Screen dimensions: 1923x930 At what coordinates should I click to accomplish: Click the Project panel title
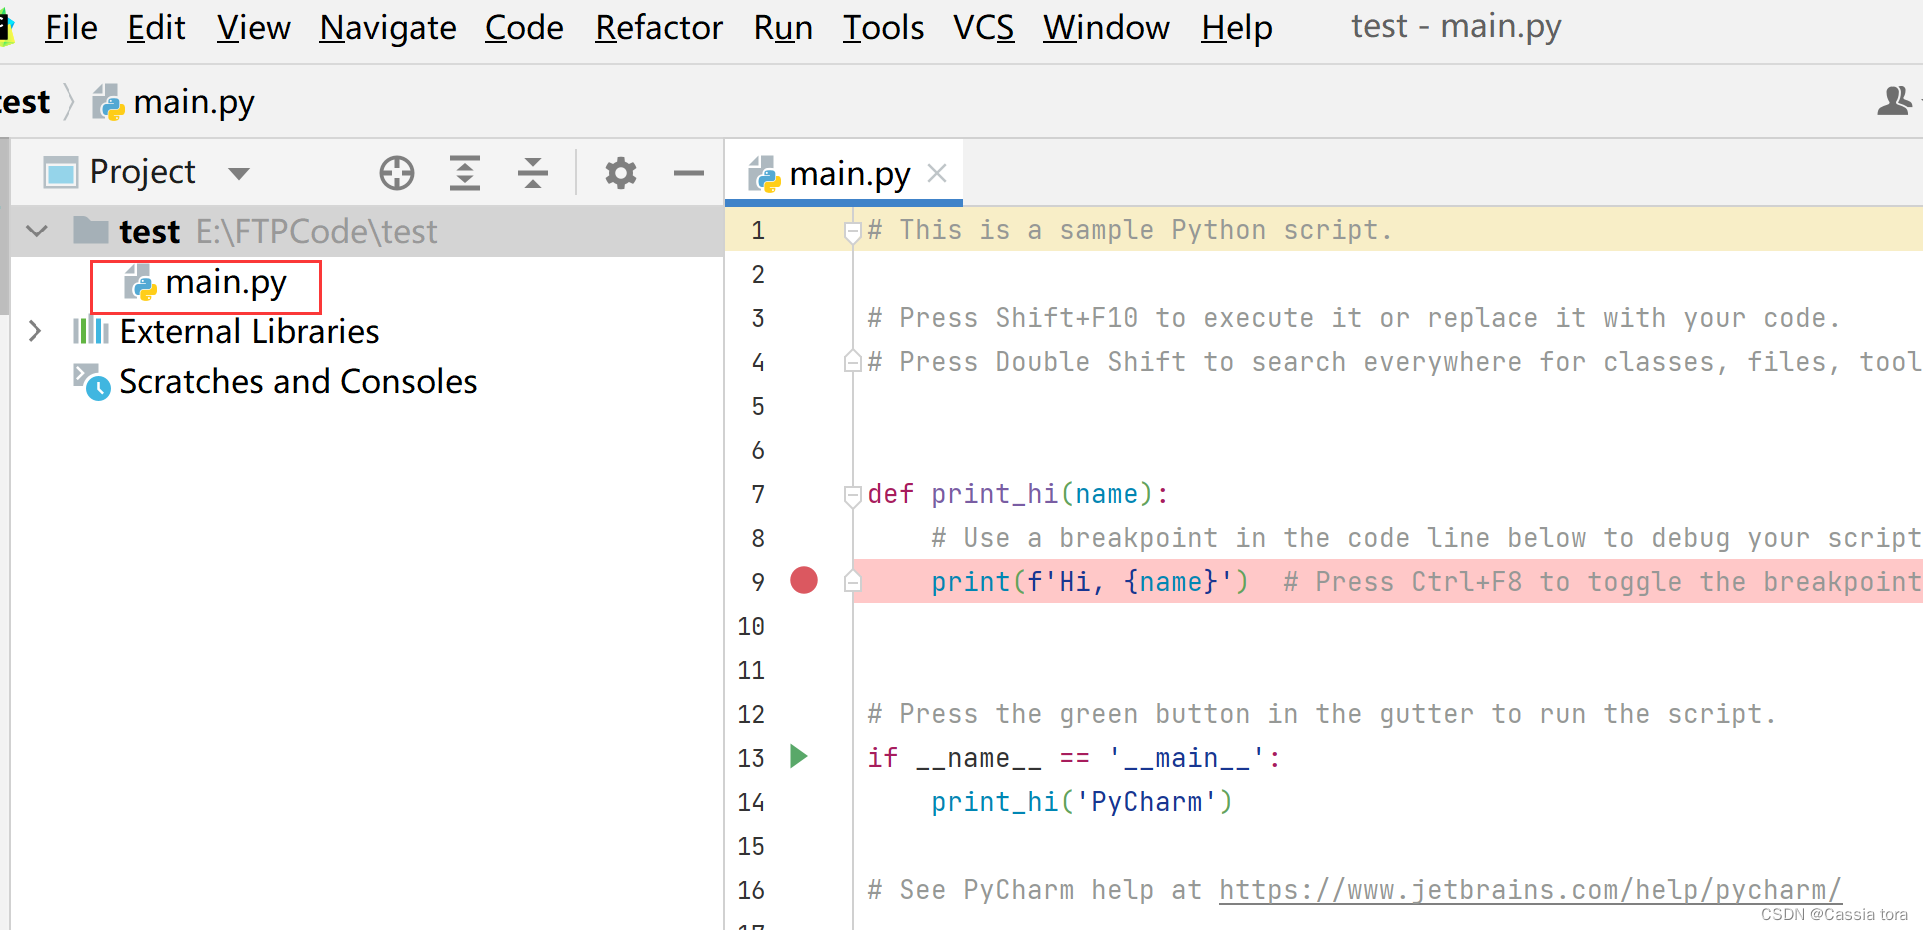[142, 172]
